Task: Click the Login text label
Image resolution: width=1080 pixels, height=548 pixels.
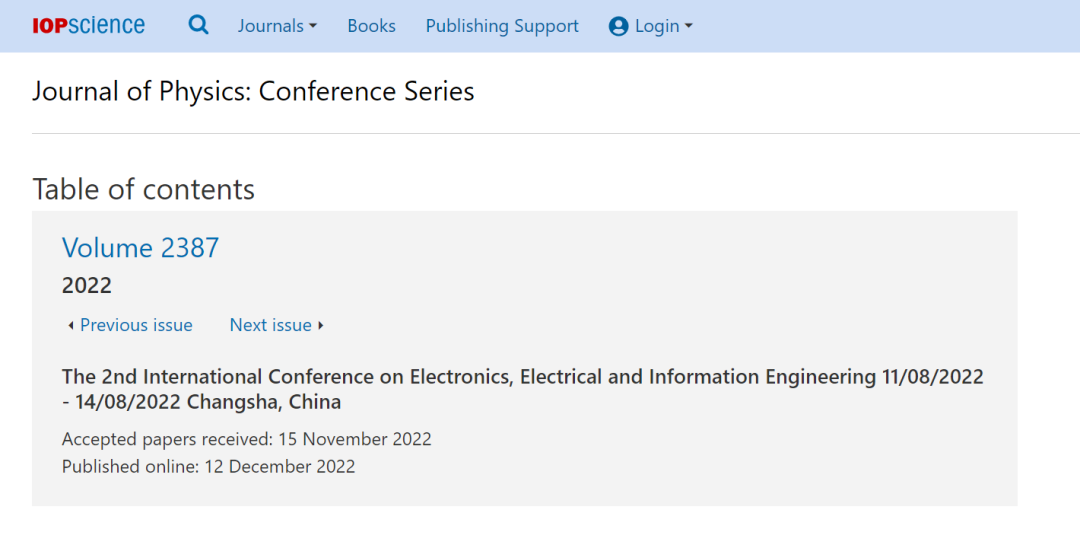Action: pyautogui.click(x=657, y=26)
